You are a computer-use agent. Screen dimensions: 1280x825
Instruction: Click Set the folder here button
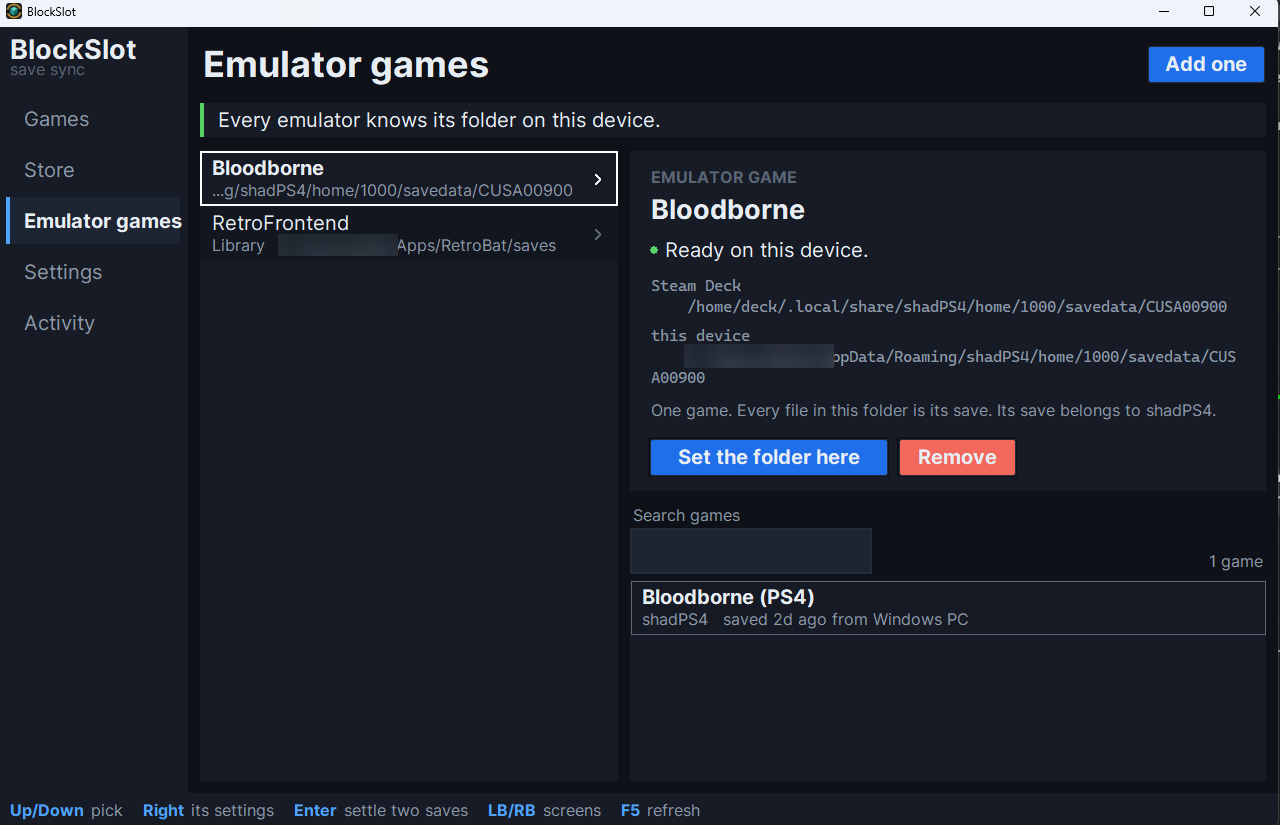(769, 457)
